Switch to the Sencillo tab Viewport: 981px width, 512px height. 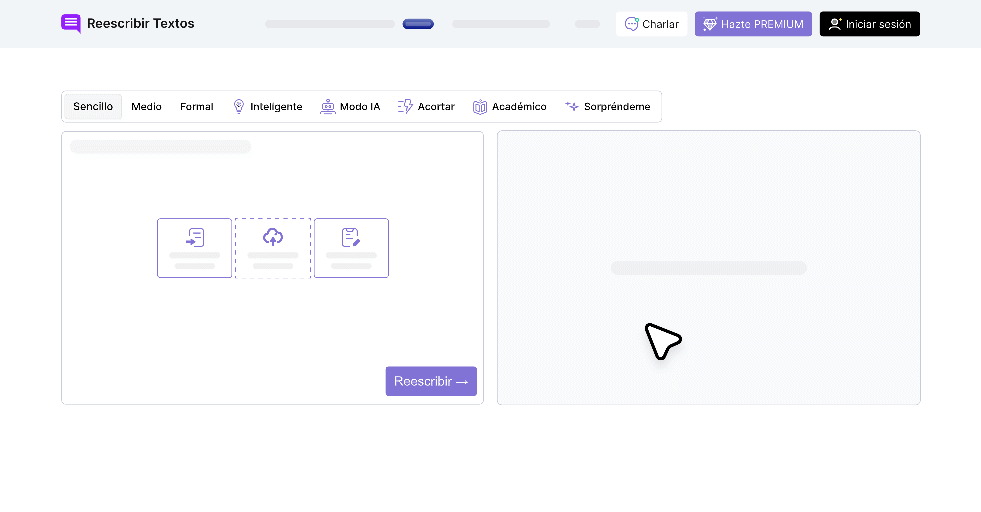coord(93,106)
